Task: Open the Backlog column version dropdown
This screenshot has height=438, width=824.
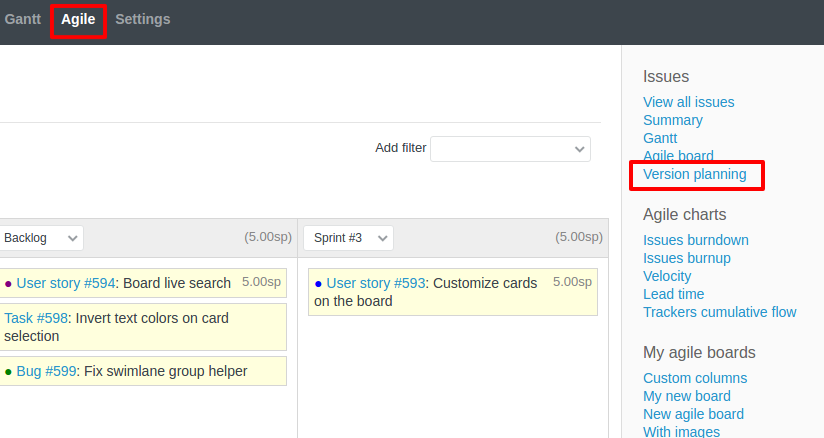Action: [41, 238]
